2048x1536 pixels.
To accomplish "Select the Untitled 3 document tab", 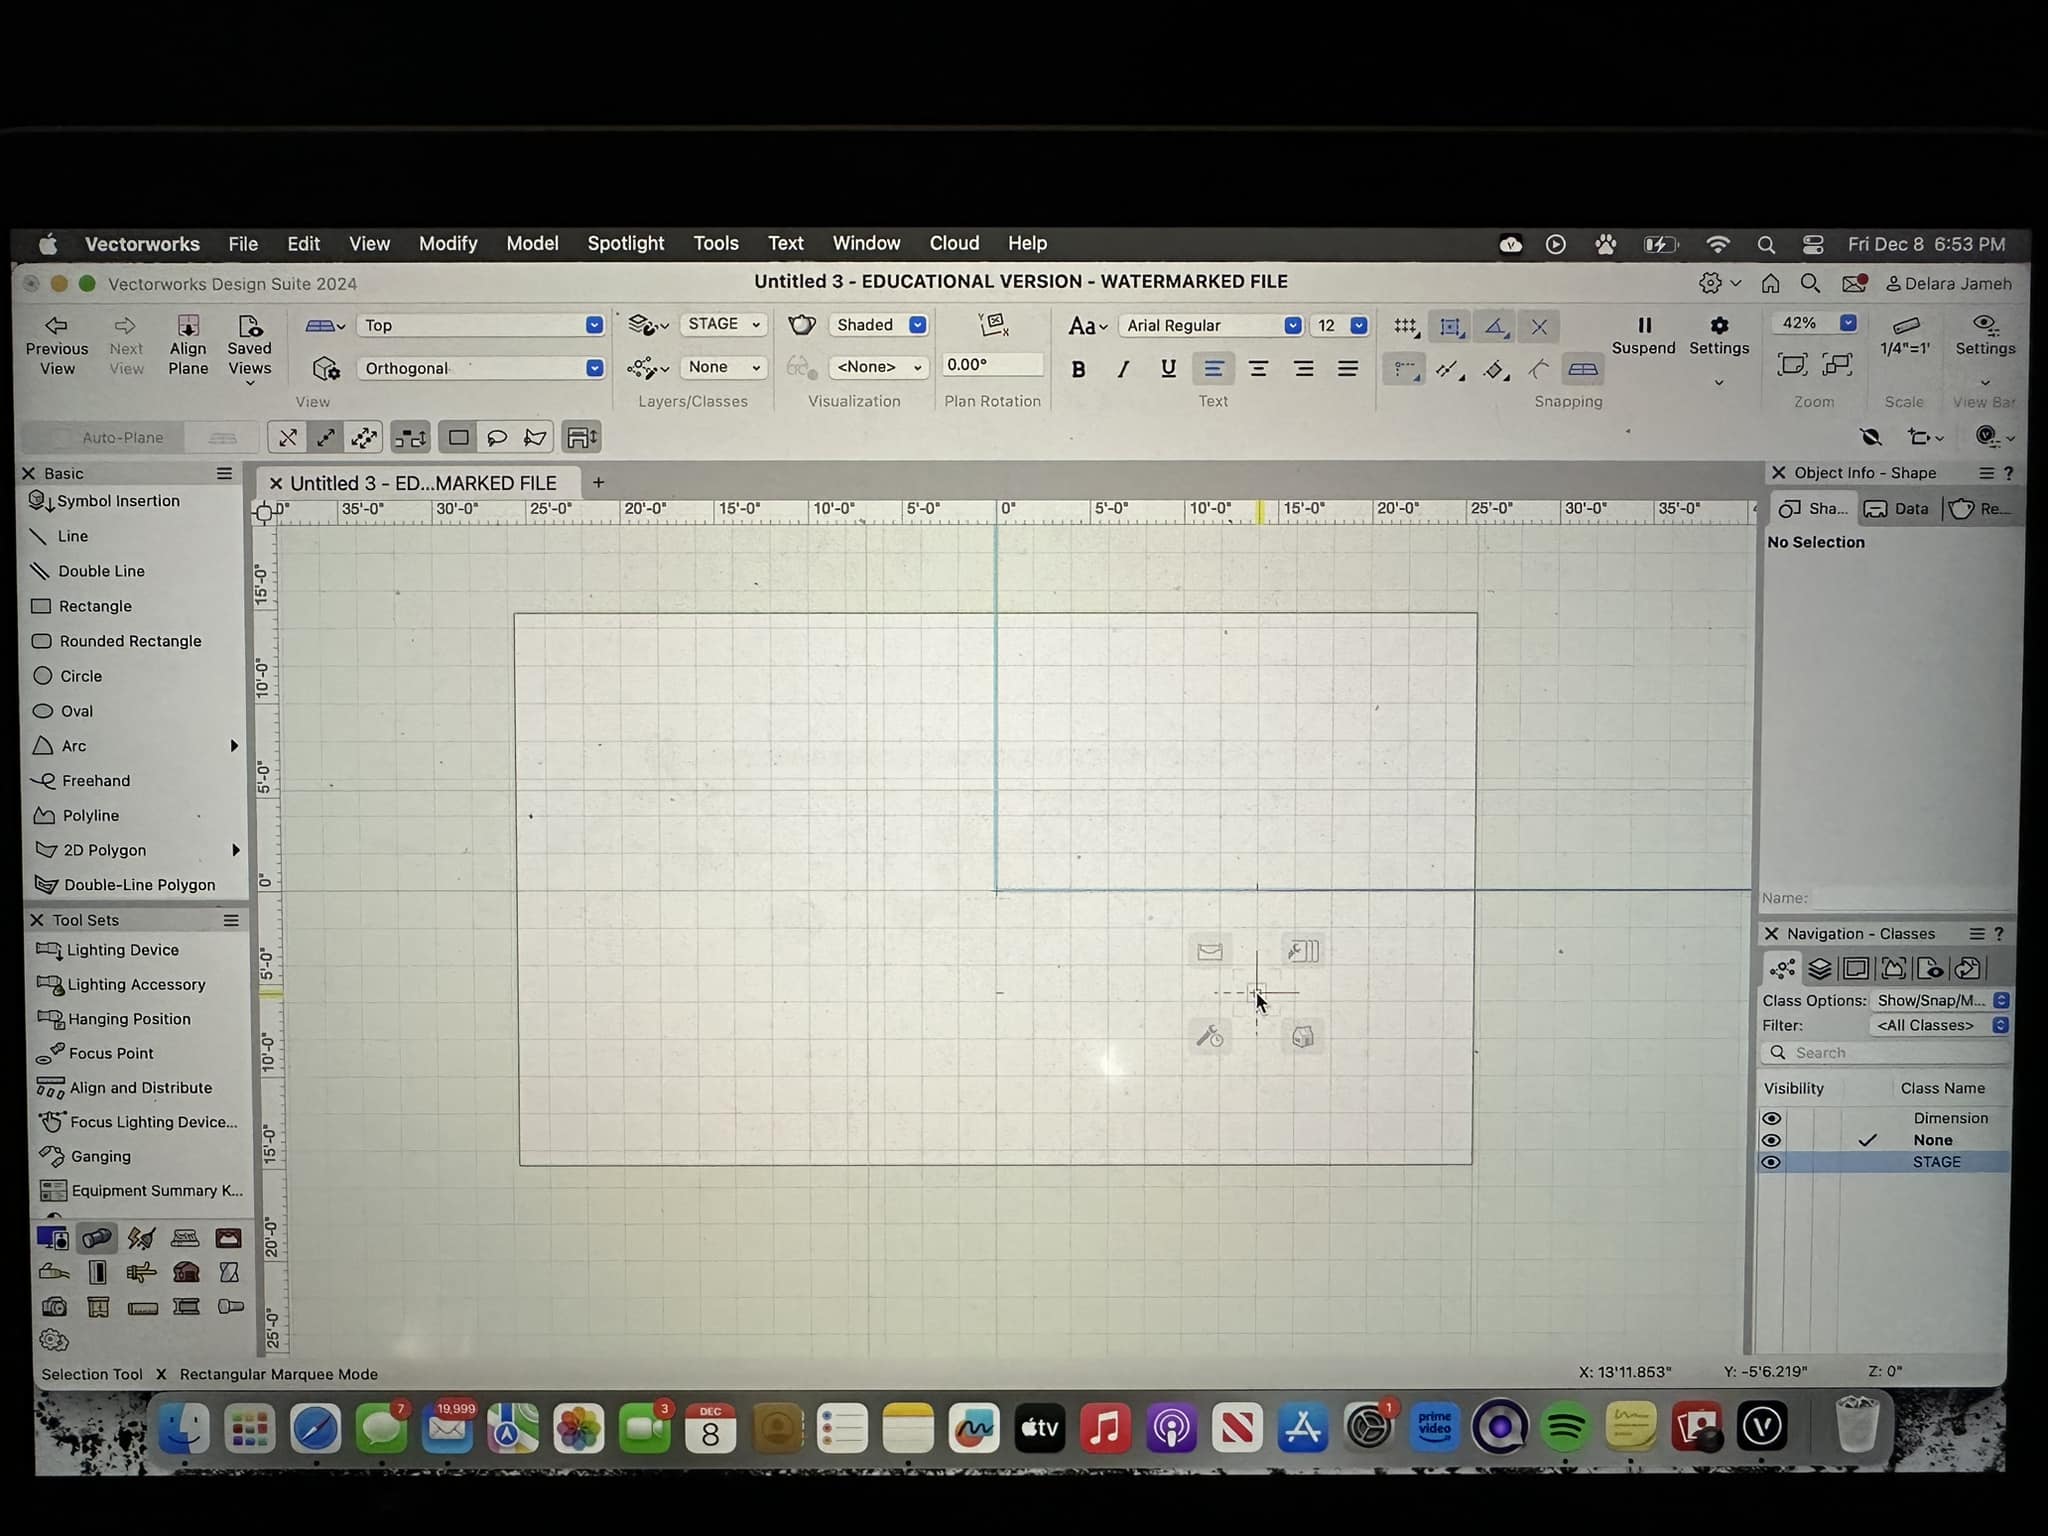I will pyautogui.click(x=419, y=483).
